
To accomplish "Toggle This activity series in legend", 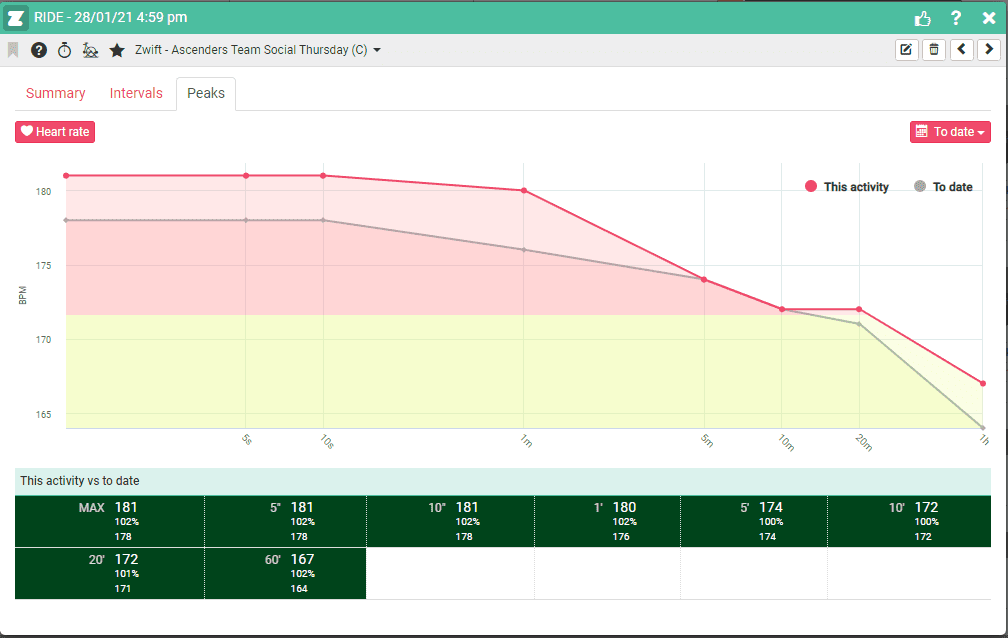I will [847, 187].
